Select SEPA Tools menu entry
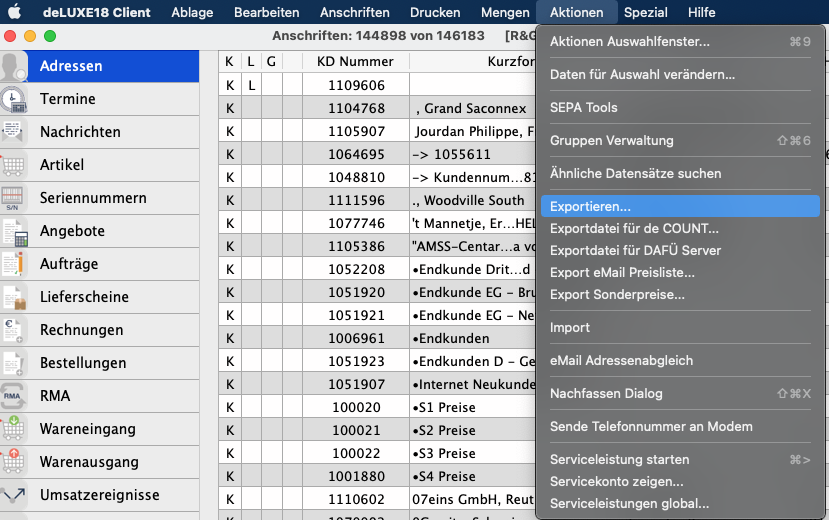This screenshot has height=520, width=829. pyautogui.click(x=584, y=107)
